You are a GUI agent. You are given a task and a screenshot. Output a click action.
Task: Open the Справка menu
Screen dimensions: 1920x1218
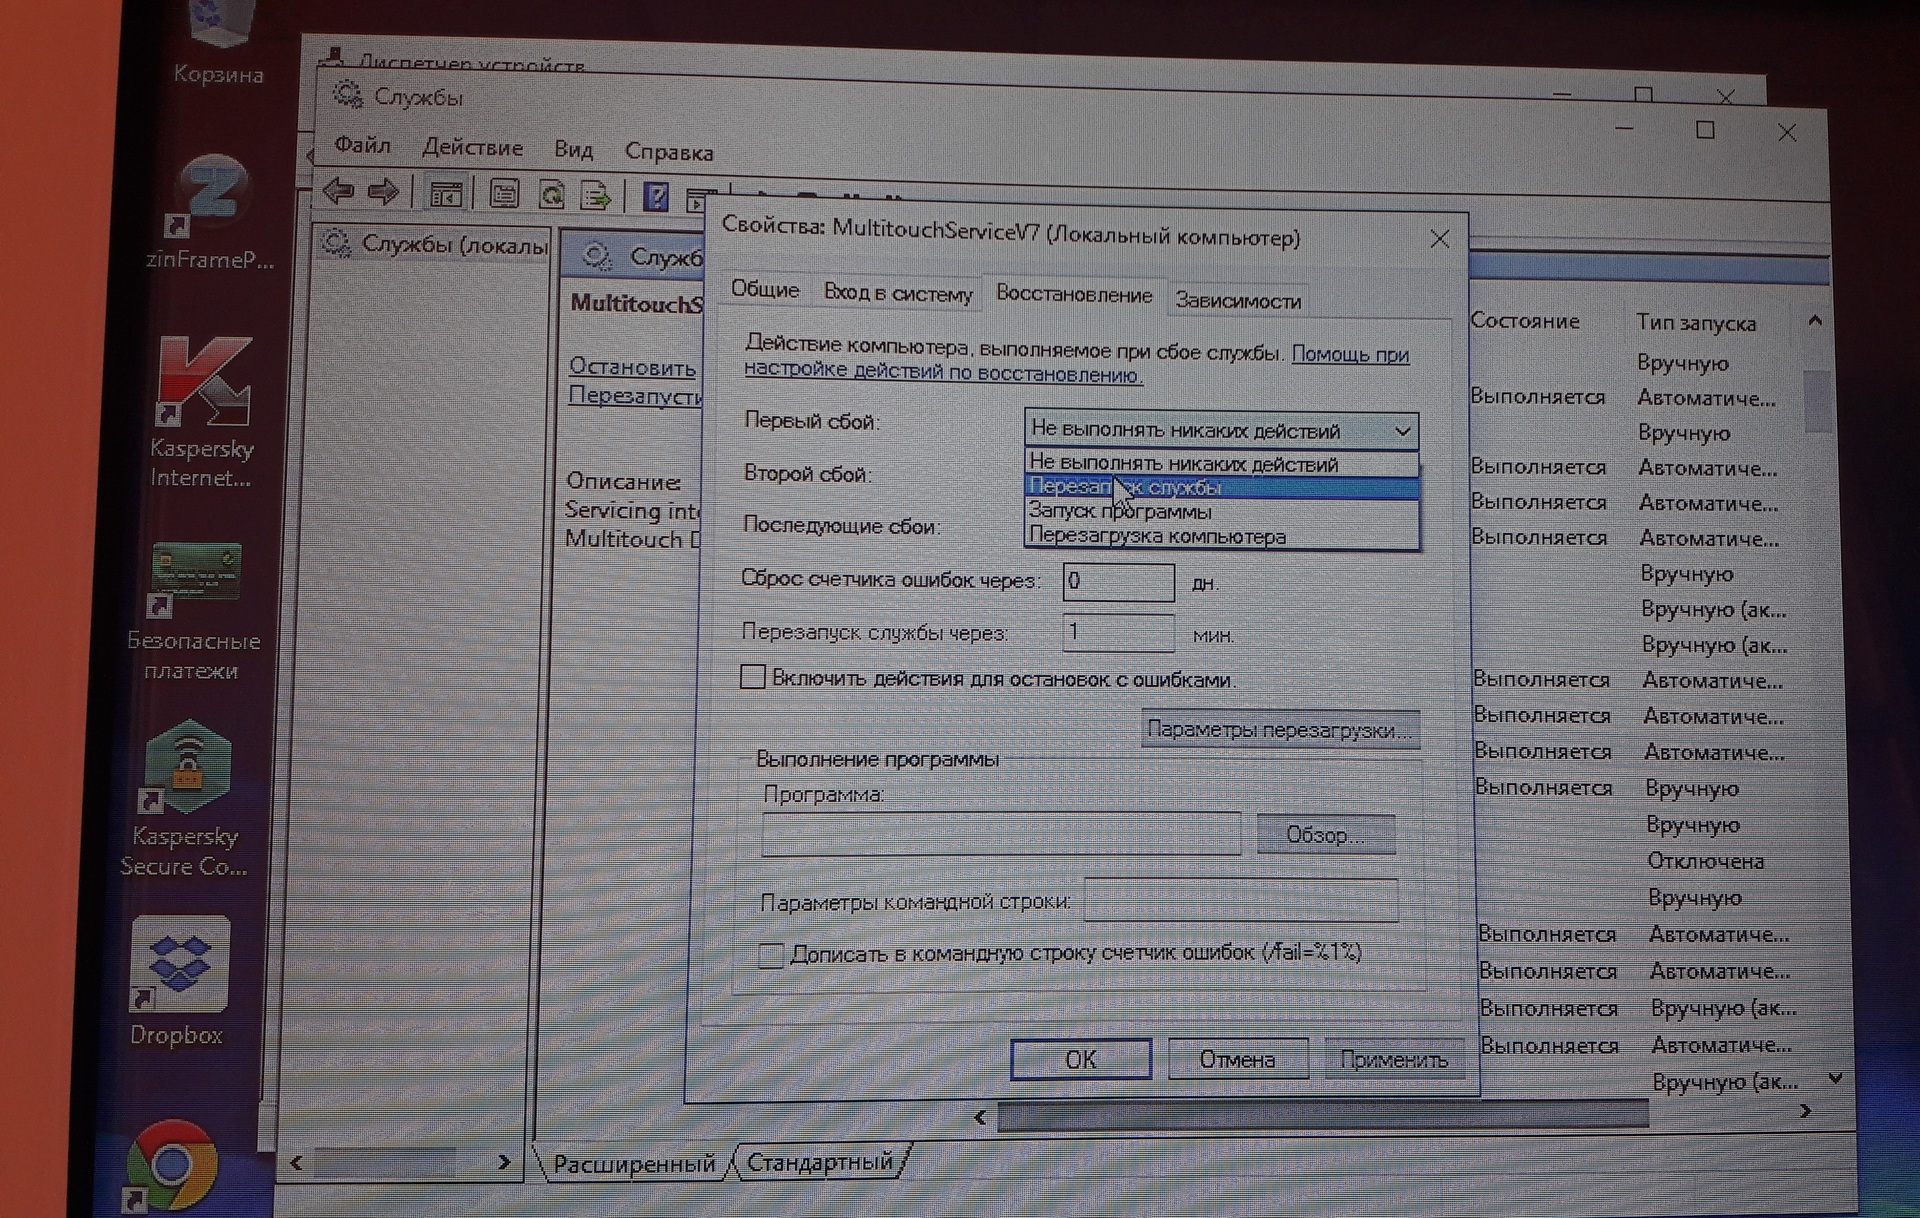point(669,152)
